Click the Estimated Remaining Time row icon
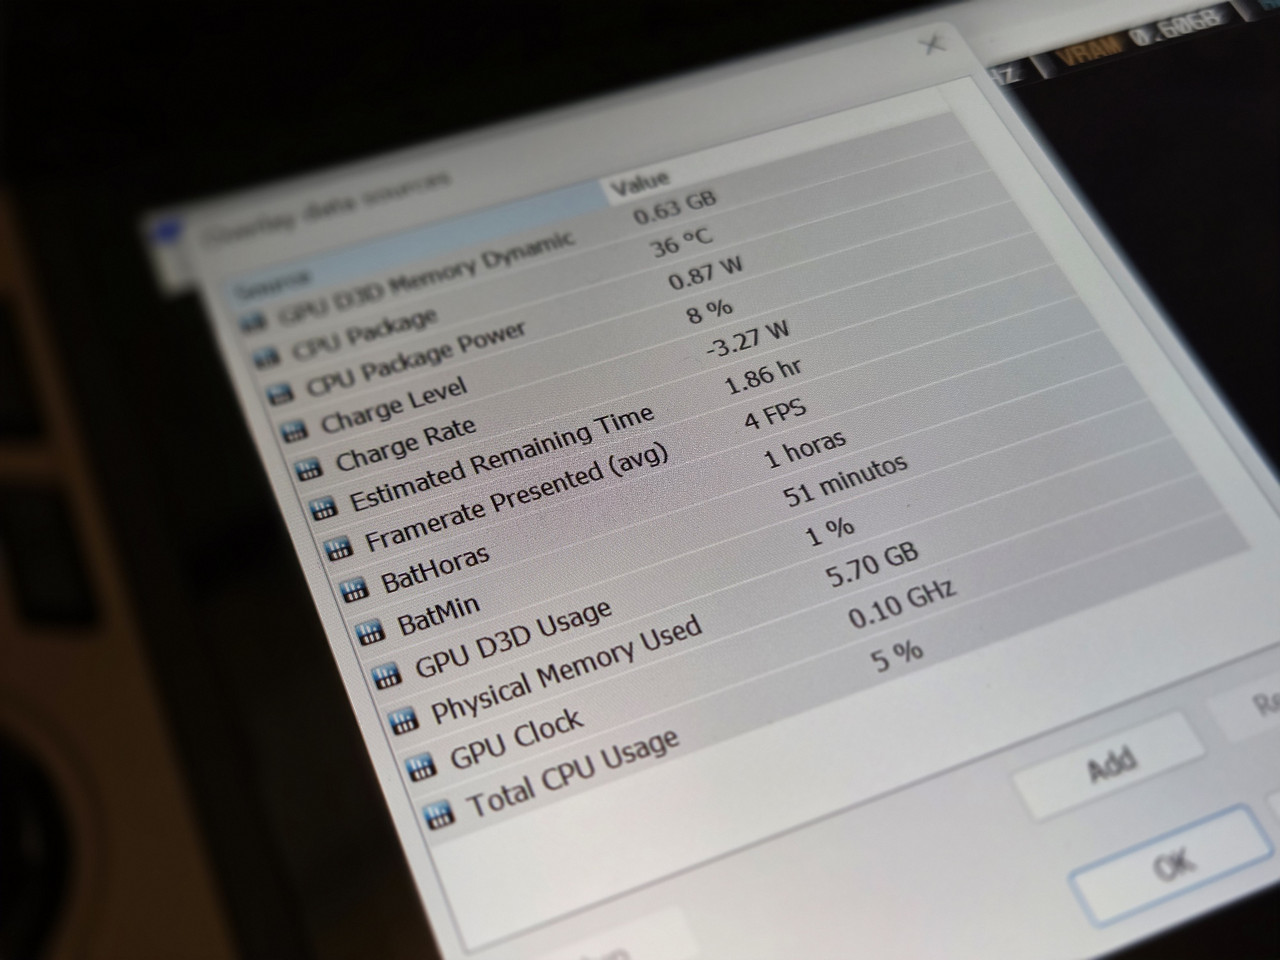 [322, 508]
